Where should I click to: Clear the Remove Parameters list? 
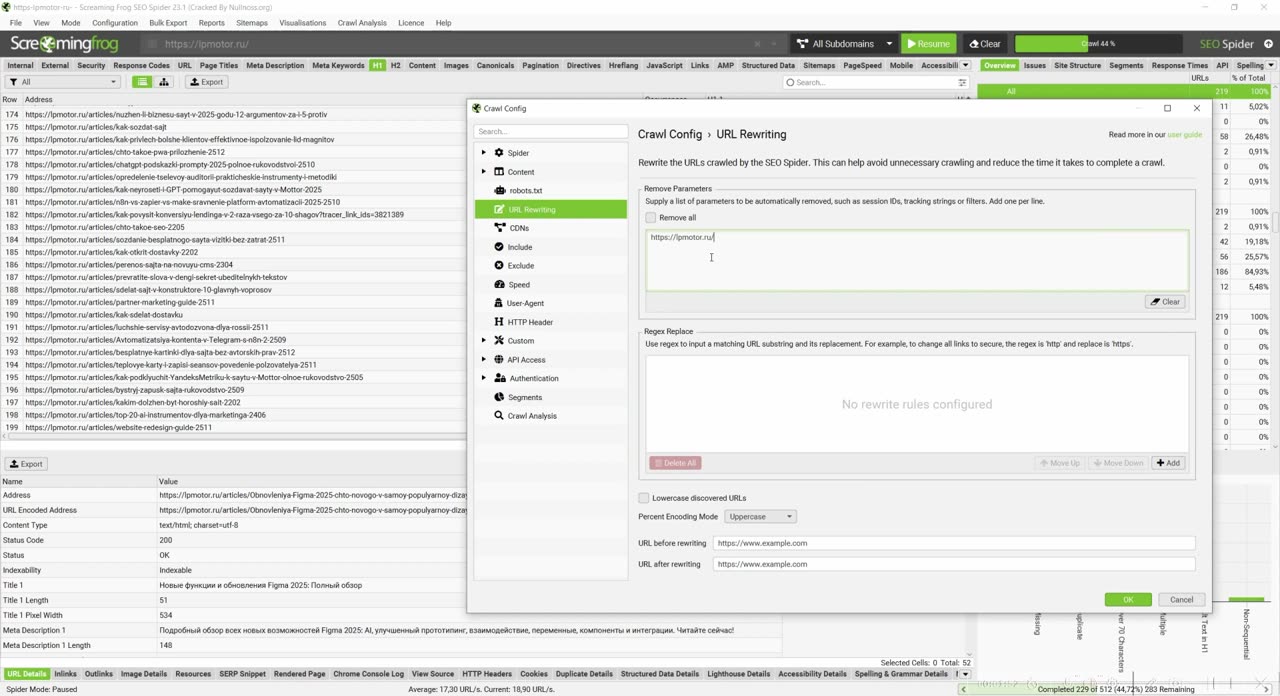click(x=1165, y=302)
